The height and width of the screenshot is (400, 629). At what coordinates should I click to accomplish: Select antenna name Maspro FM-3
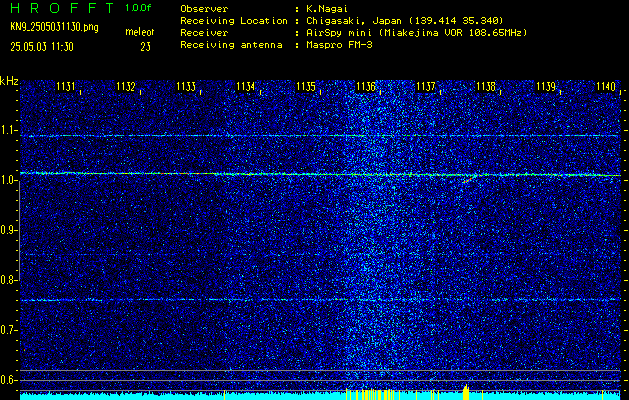click(x=339, y=45)
